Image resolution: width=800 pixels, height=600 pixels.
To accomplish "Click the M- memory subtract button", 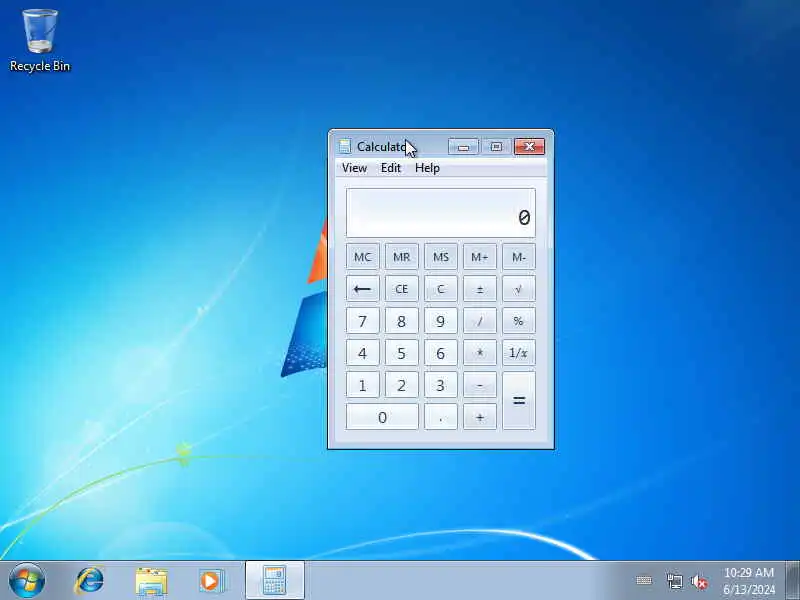I will 519,257.
